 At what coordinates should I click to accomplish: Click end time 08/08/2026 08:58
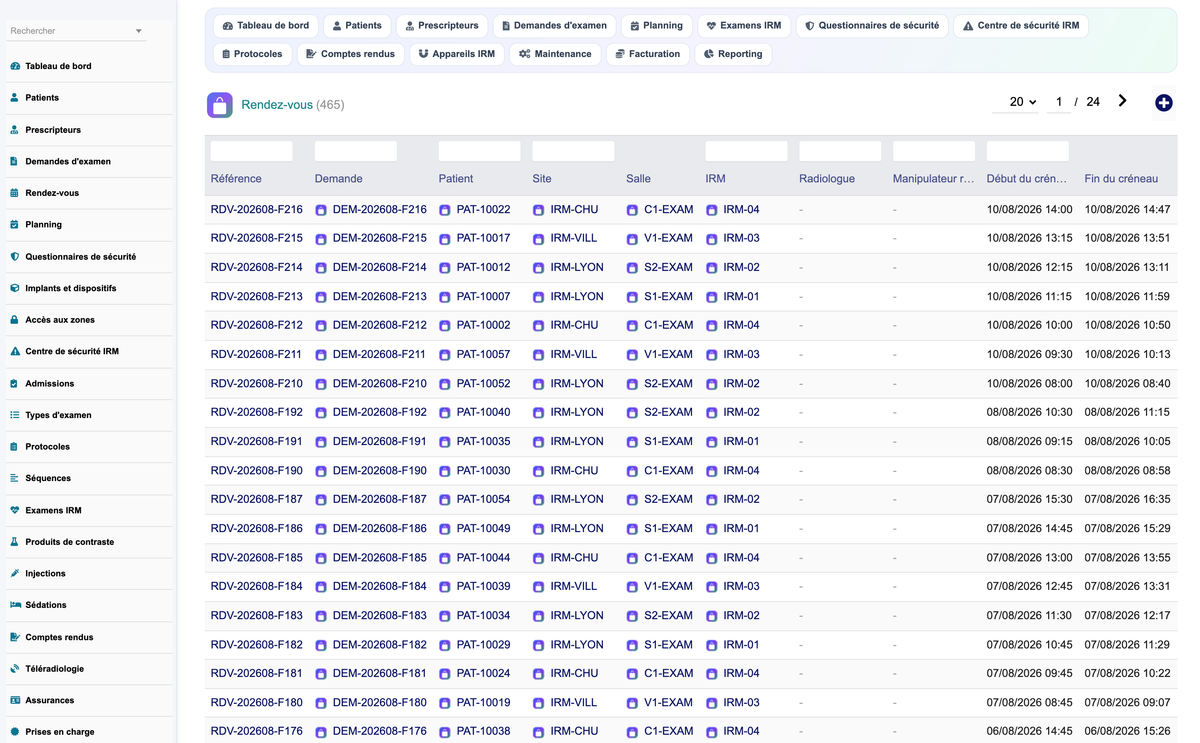tap(1127, 471)
